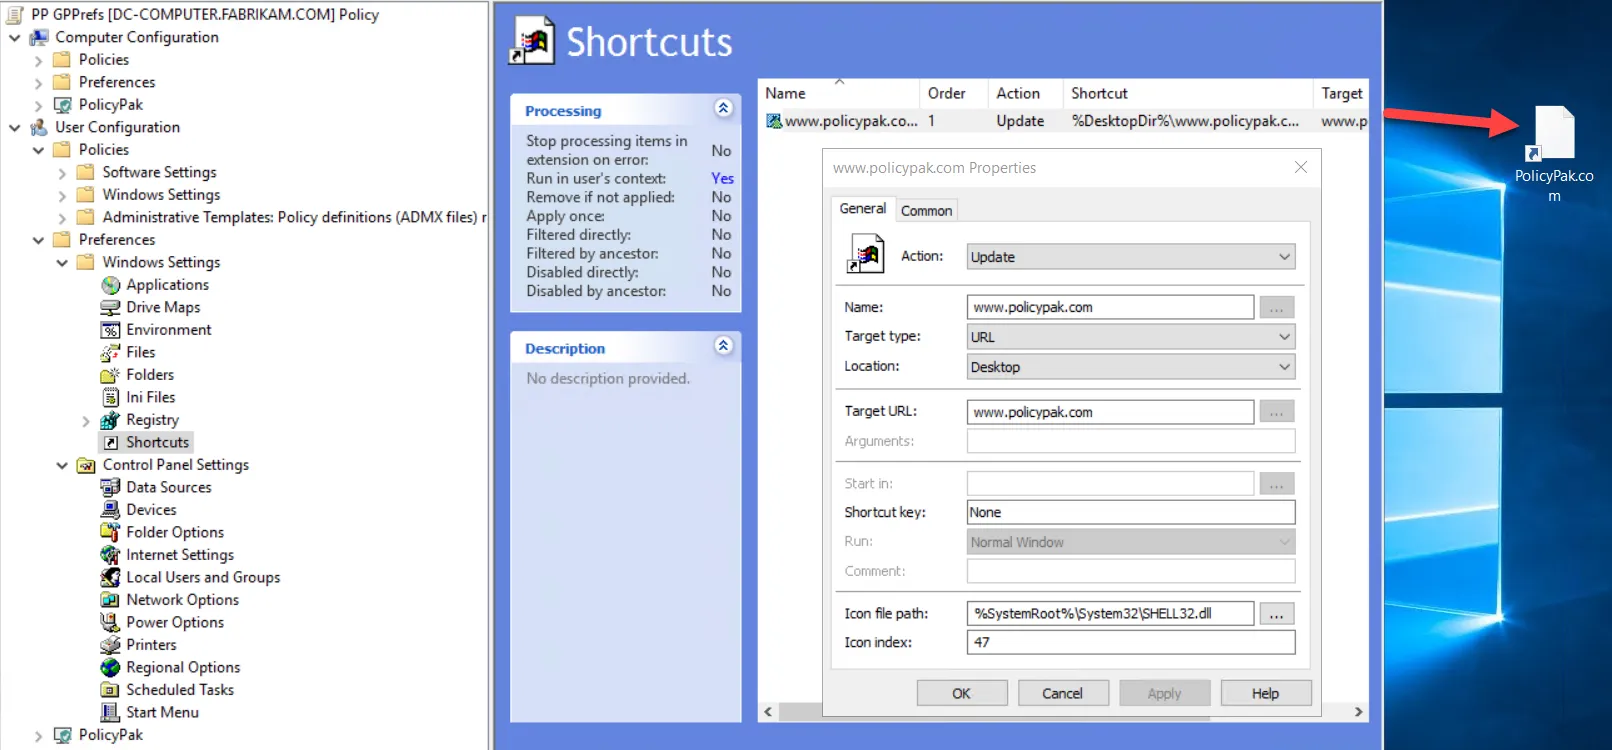
Task: Collapse the Control Panel Settings node
Action: click(x=62, y=465)
